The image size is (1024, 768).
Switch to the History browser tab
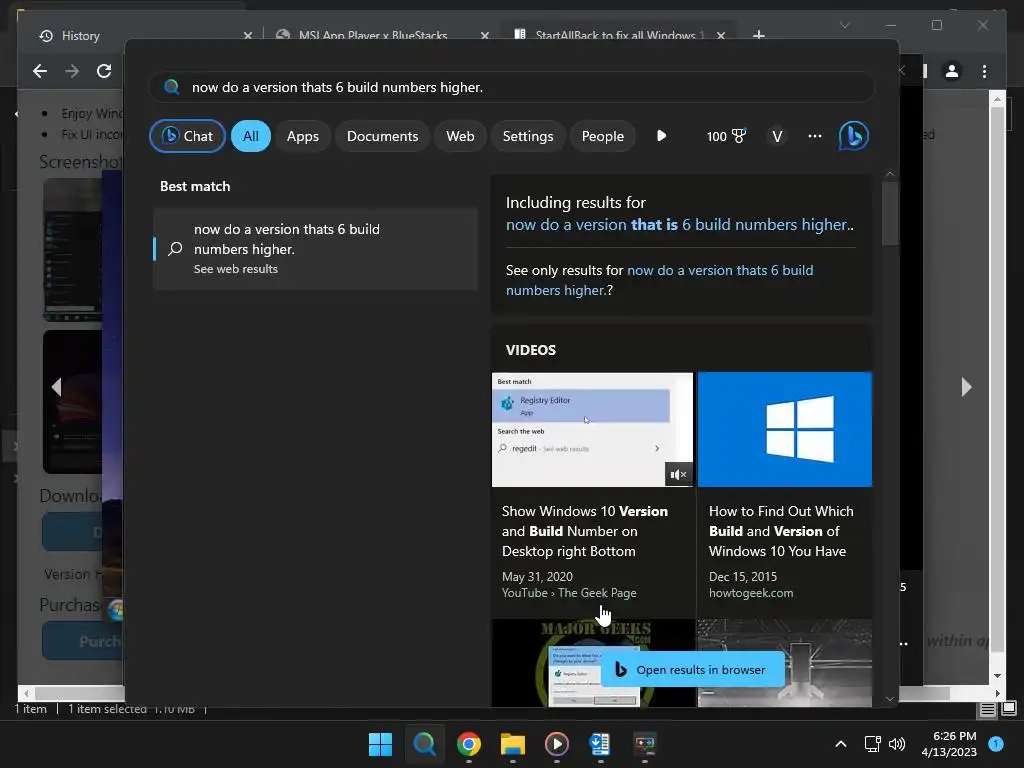pyautogui.click(x=81, y=35)
